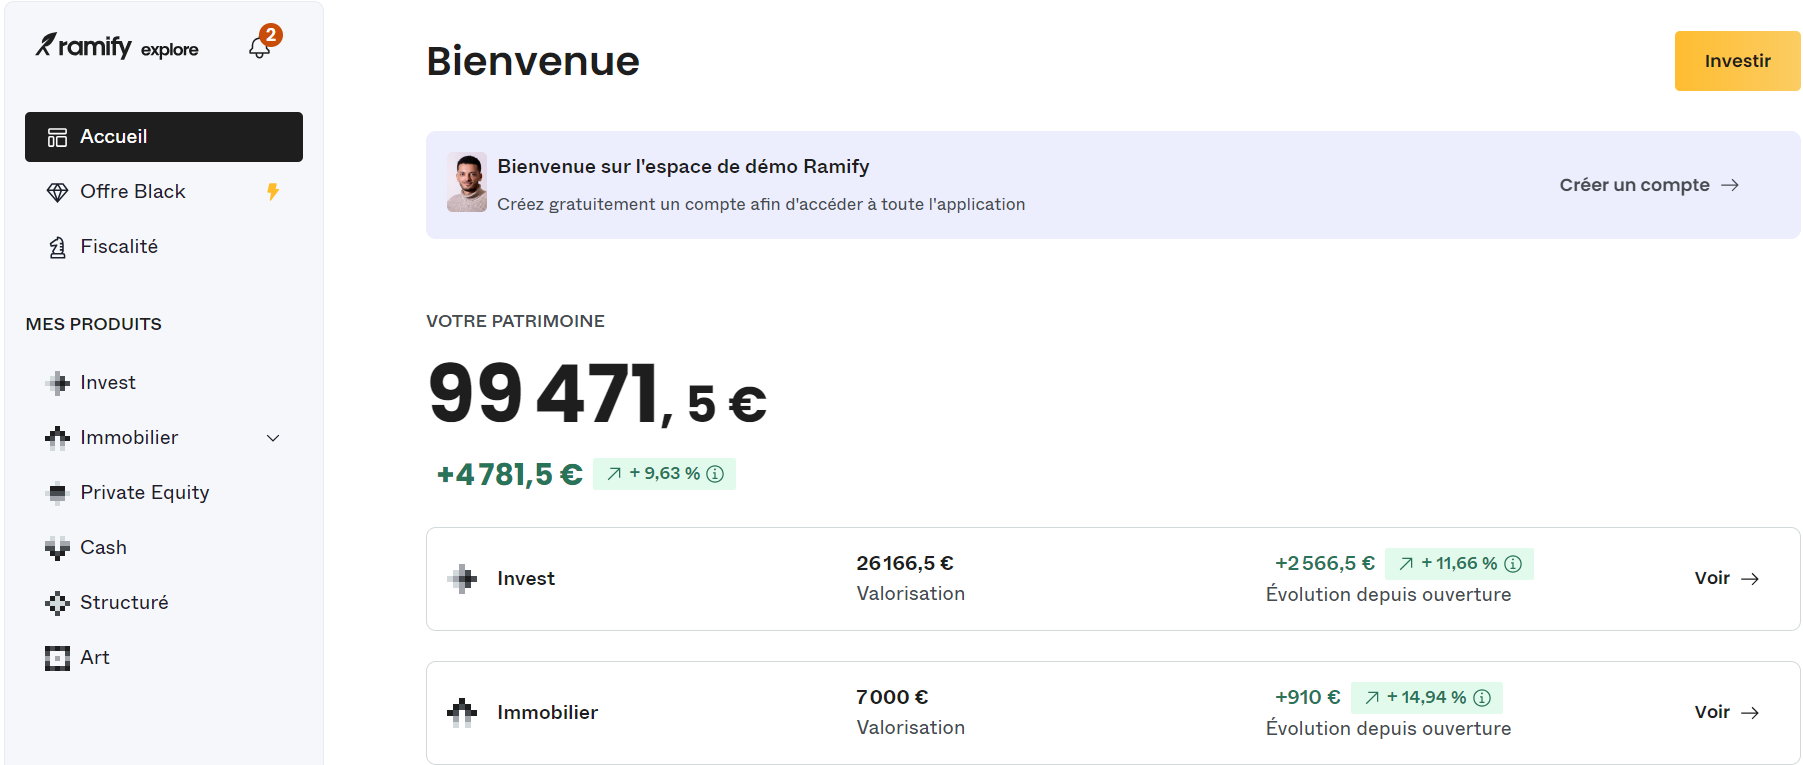Open the Cash product in the sidebar
This screenshot has width=1803, height=765.
pyautogui.click(x=103, y=548)
